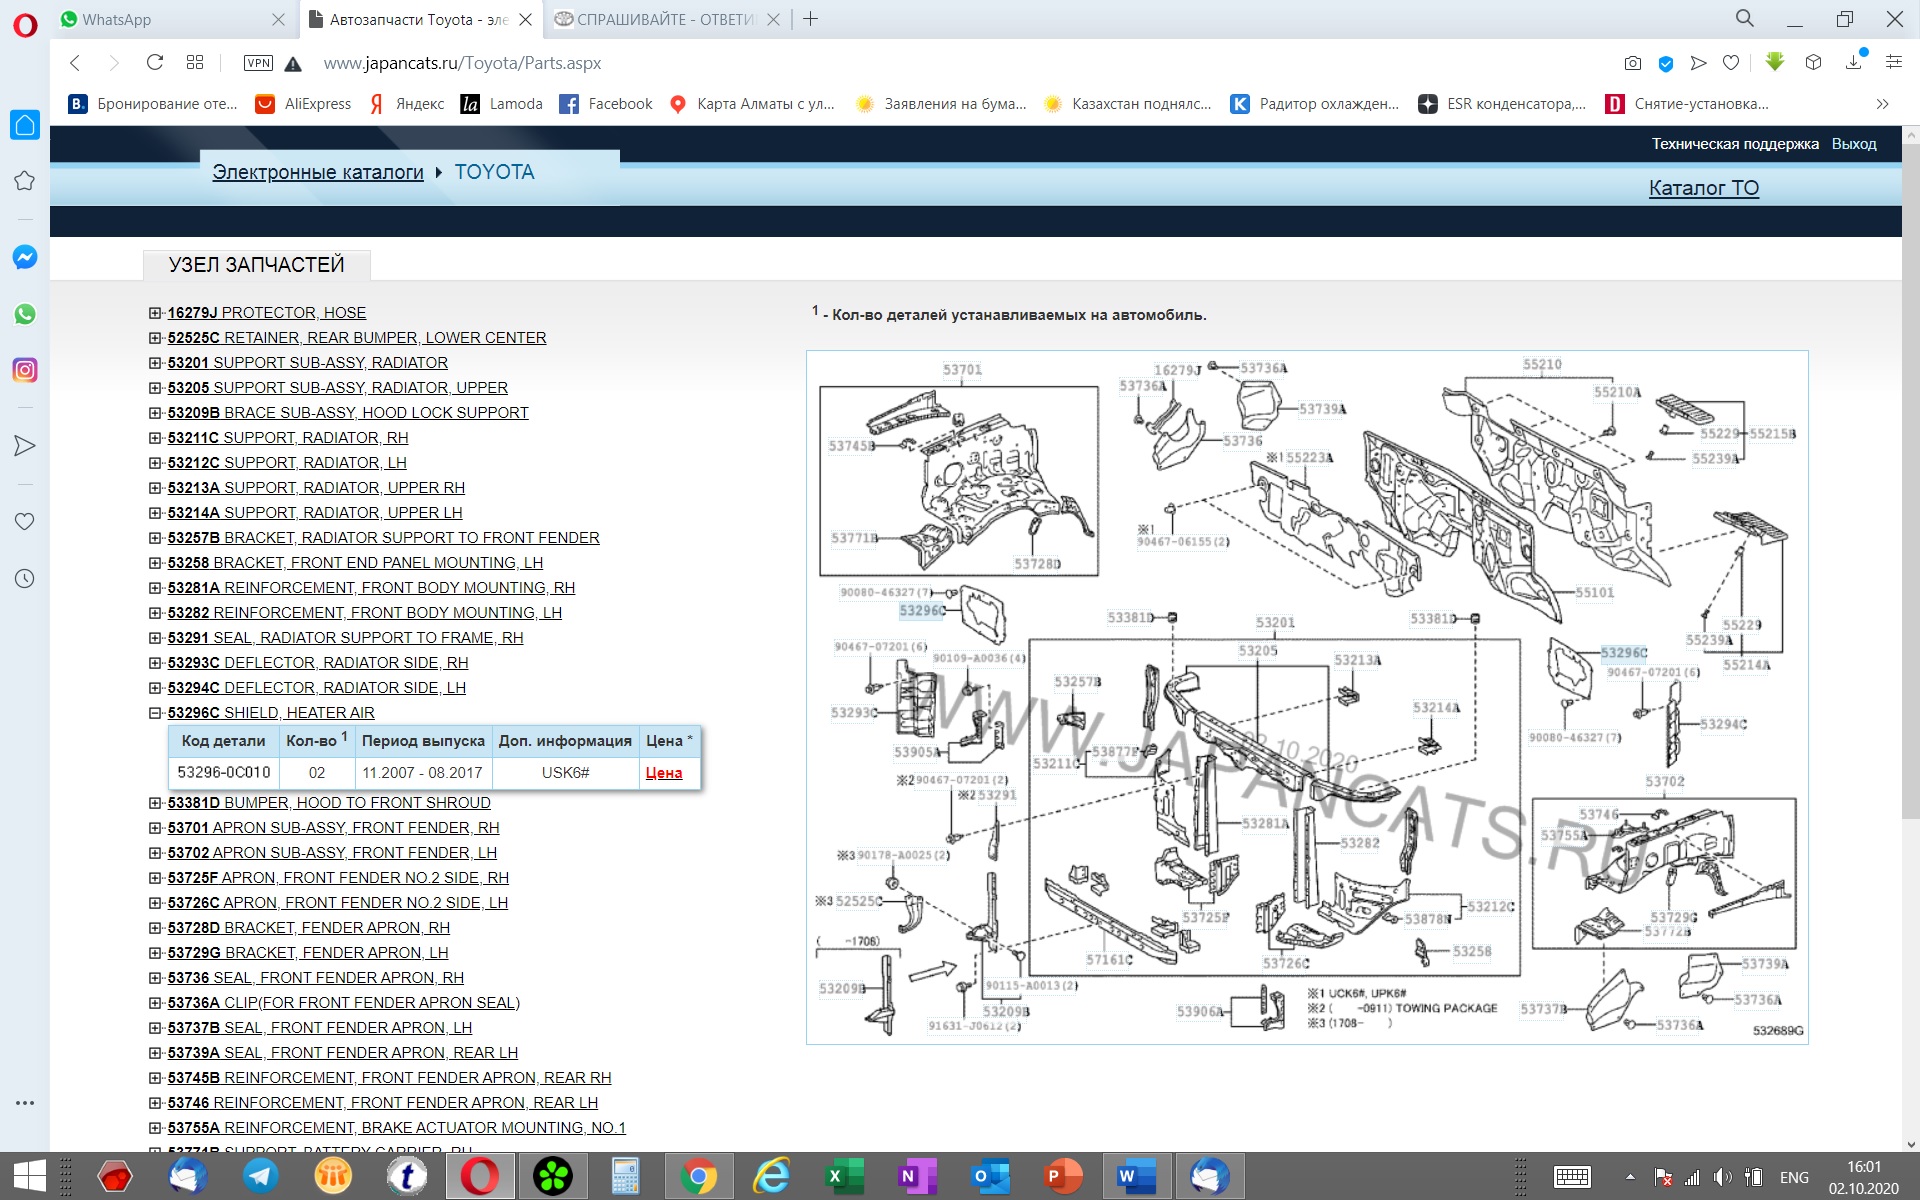This screenshot has height=1200, width=1920.
Task: Open browsing history clock icon
Action: (25, 579)
